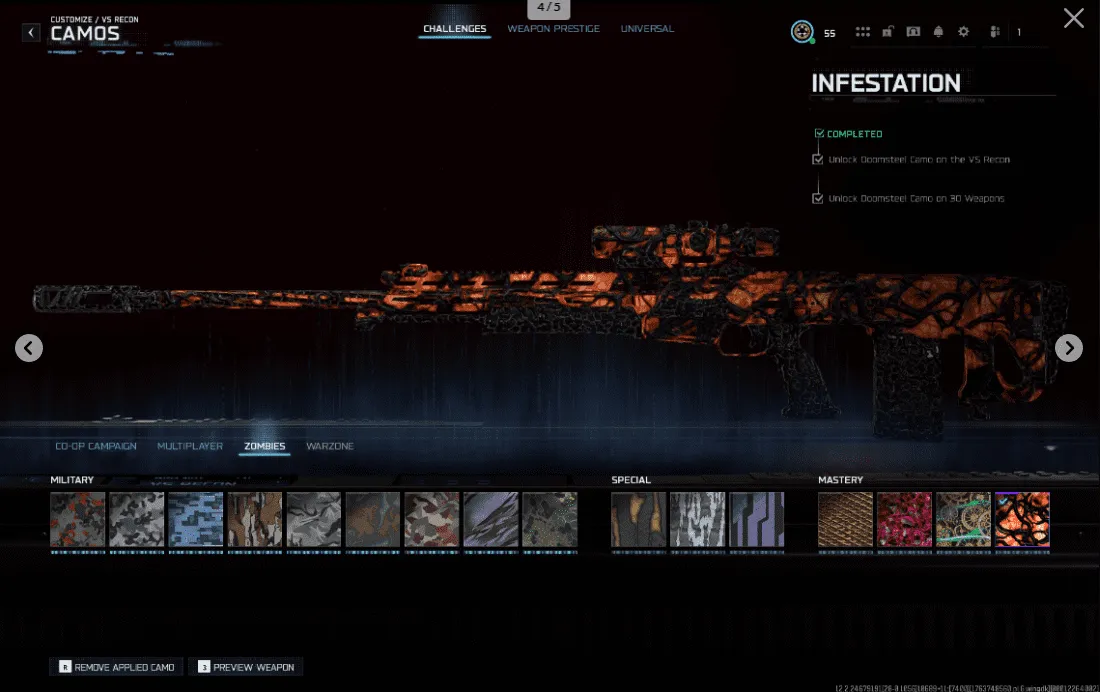Click the unlocked padlock icon in top bar
The height and width of the screenshot is (692, 1100).
point(887,31)
